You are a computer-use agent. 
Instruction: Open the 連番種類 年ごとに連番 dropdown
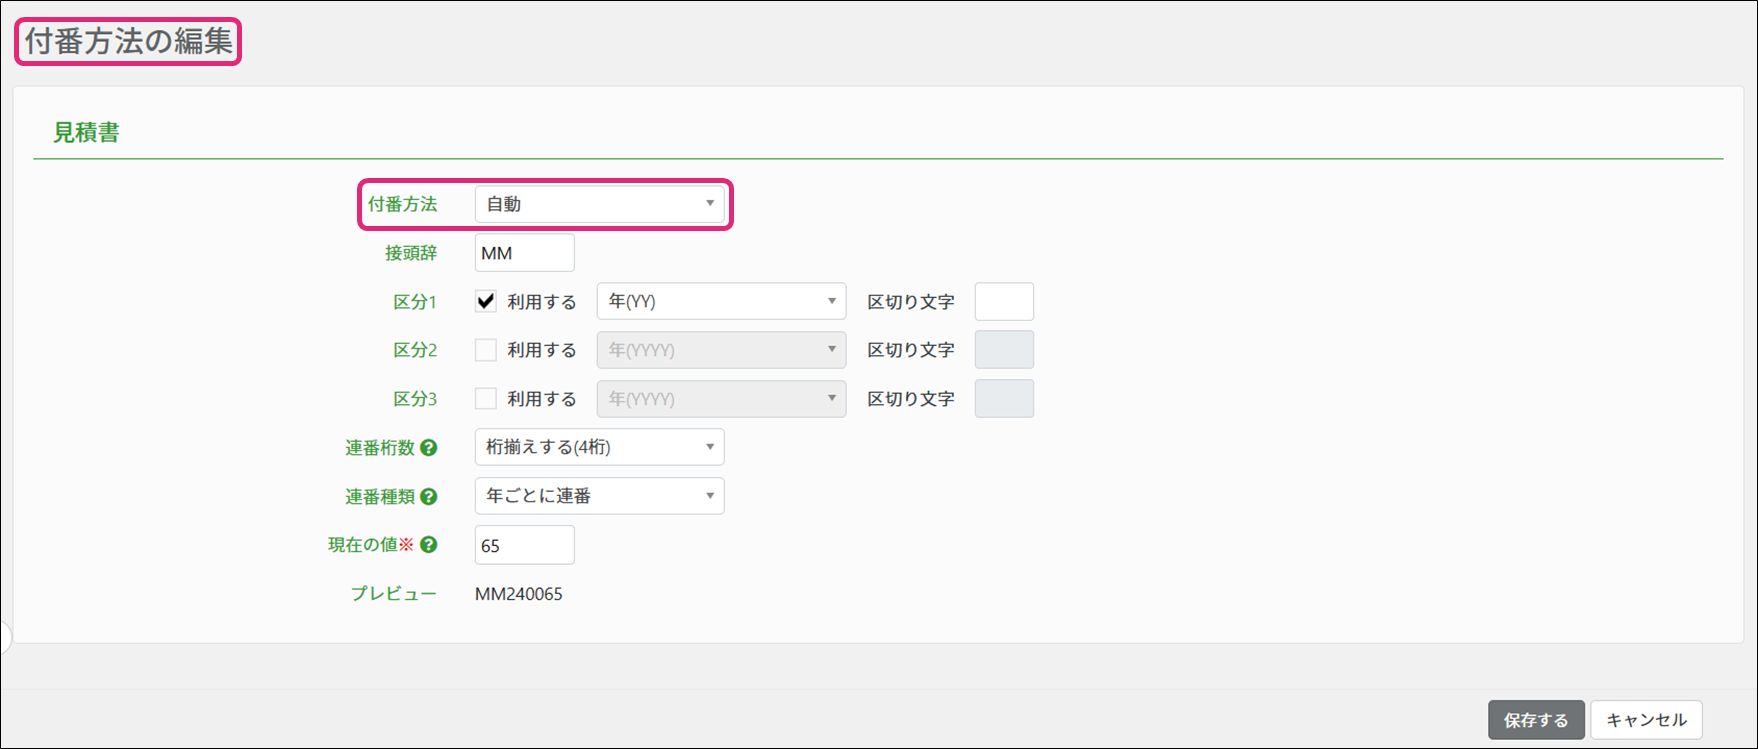click(599, 496)
